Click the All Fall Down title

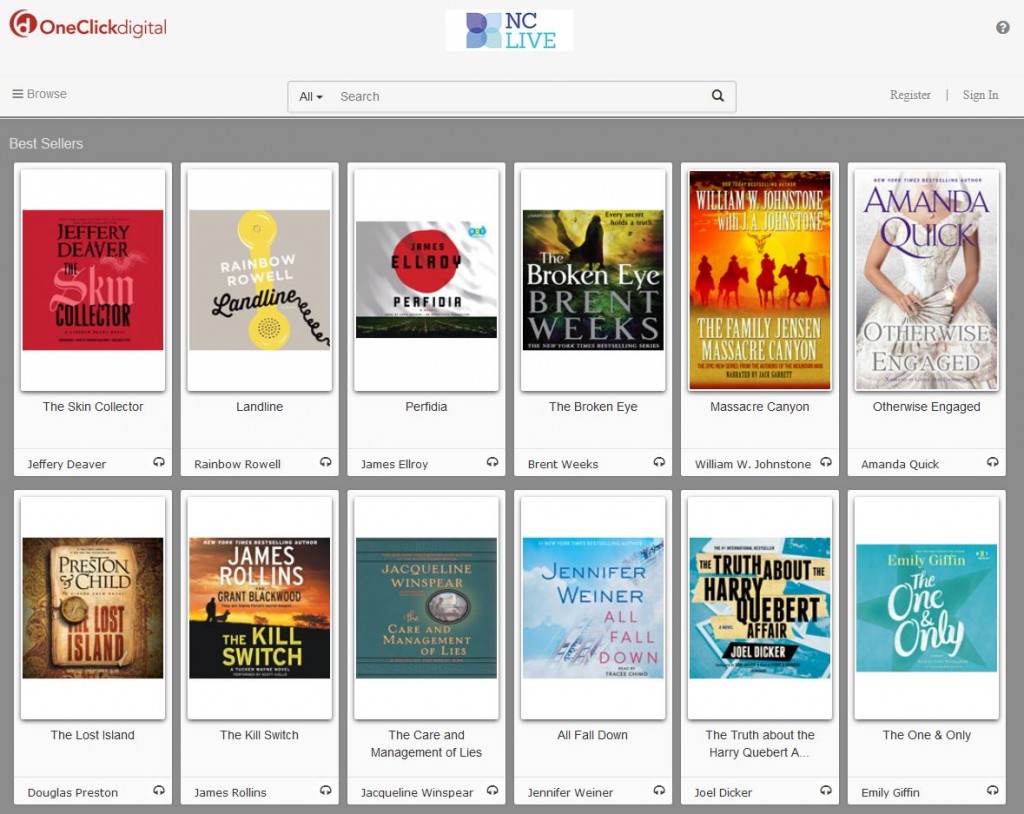point(593,735)
